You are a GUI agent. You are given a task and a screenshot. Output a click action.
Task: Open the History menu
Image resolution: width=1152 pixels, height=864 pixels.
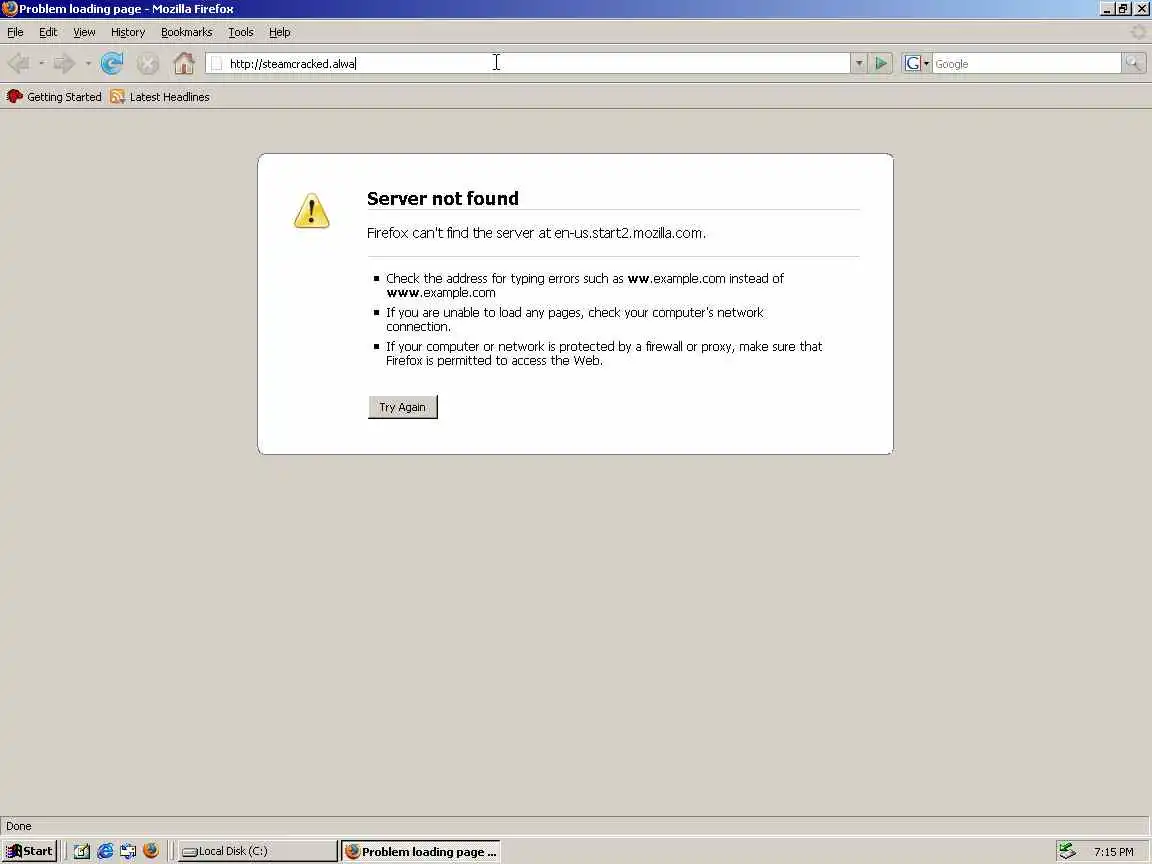point(128,32)
